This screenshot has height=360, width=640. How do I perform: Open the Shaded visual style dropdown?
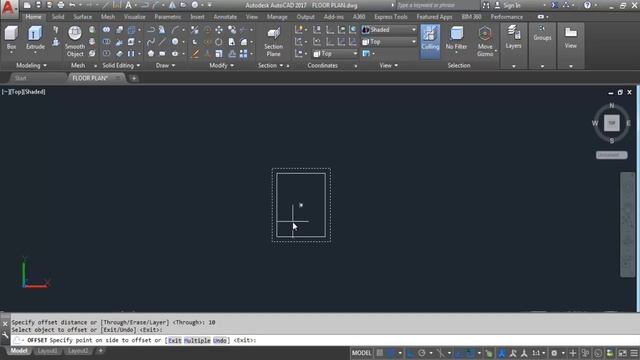389,30
